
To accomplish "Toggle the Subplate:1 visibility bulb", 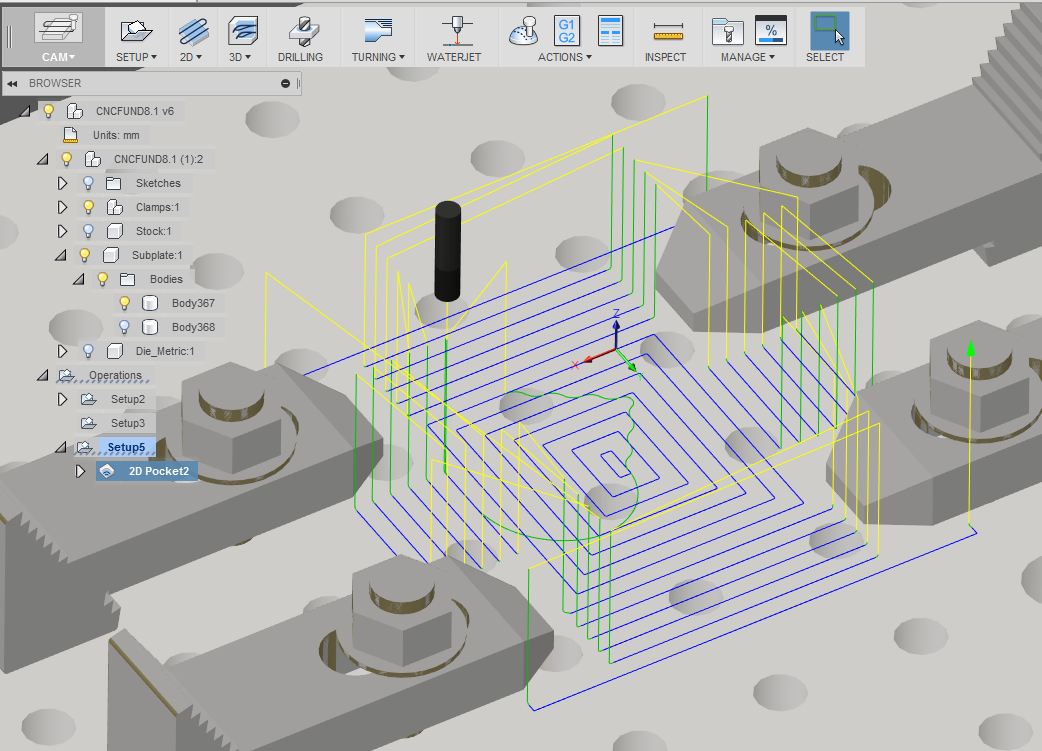I will (84, 255).
